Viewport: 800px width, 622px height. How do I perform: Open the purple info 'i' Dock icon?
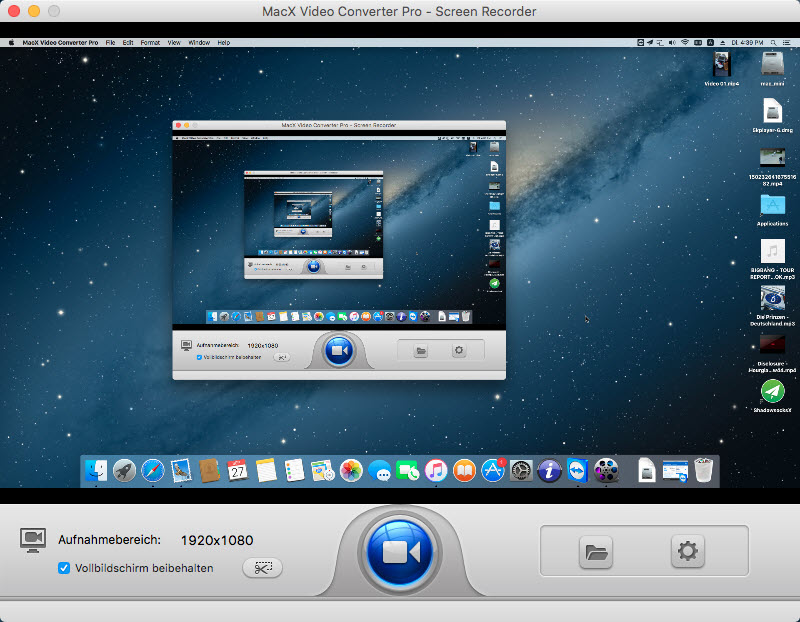click(x=549, y=470)
